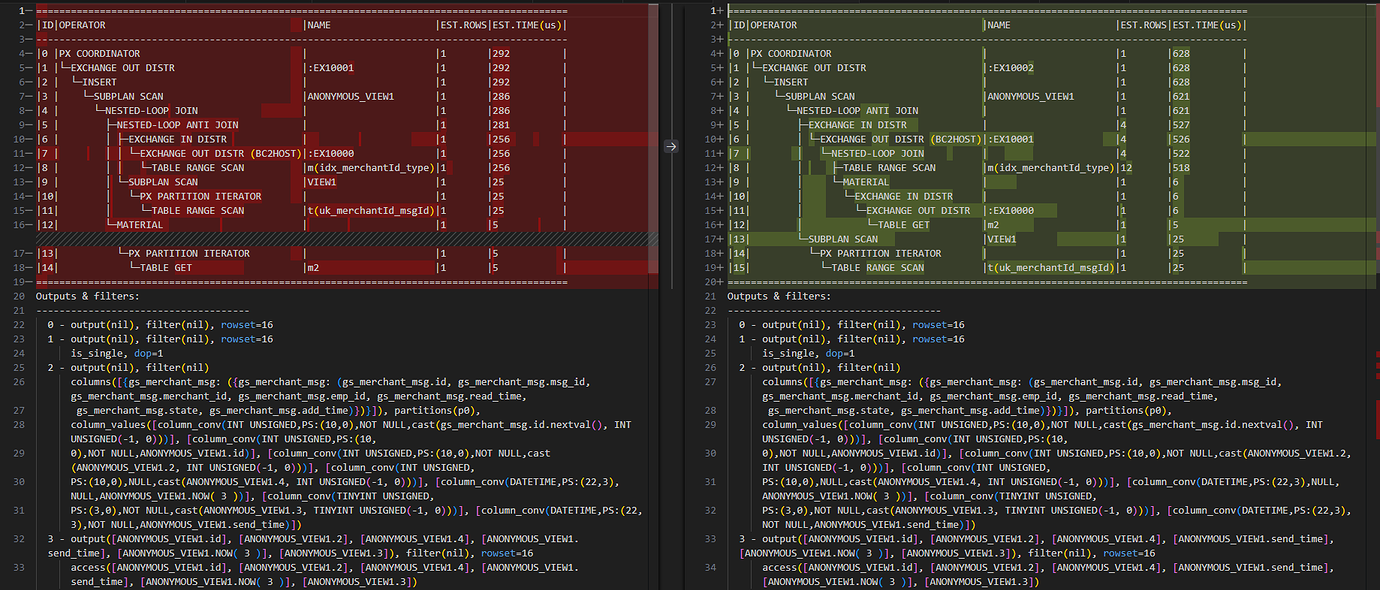Click ANONYMOUS_VIEW1 name cell in right pane
This screenshot has height=590, width=1380.
[1031, 96]
